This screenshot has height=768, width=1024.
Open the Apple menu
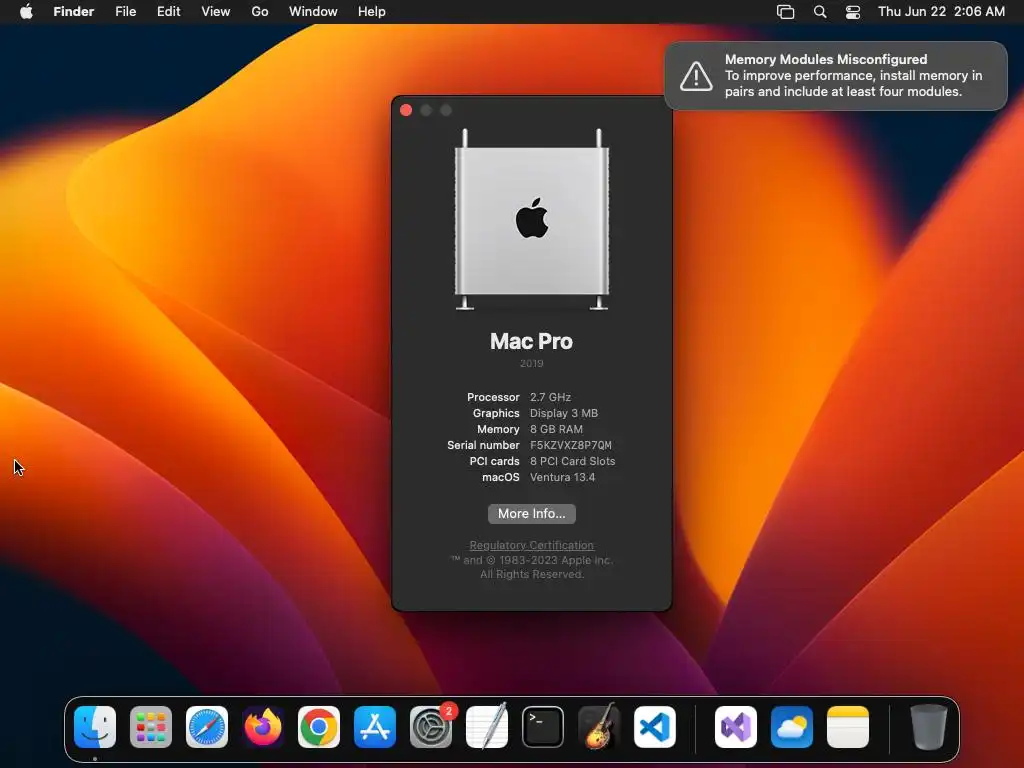[x=26, y=11]
